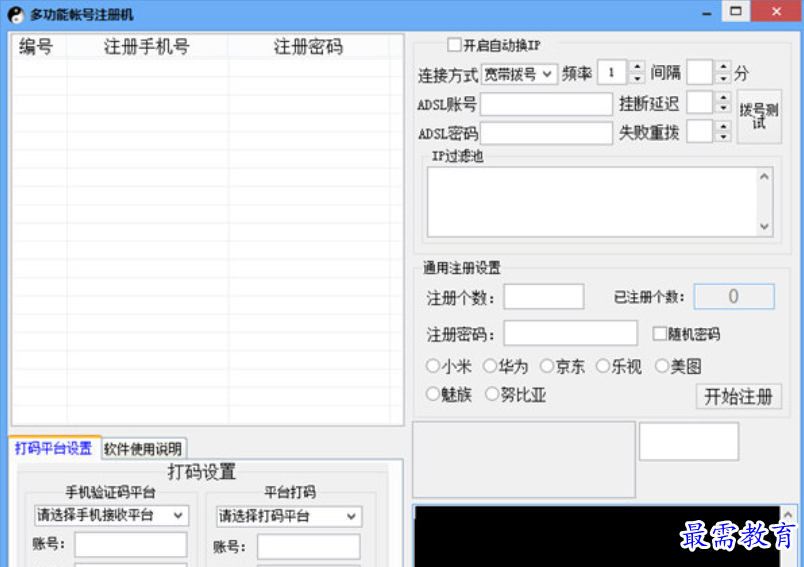Focus 账号 field under 手机验证码平台
Screen dimensions: 804x567
(131, 544)
